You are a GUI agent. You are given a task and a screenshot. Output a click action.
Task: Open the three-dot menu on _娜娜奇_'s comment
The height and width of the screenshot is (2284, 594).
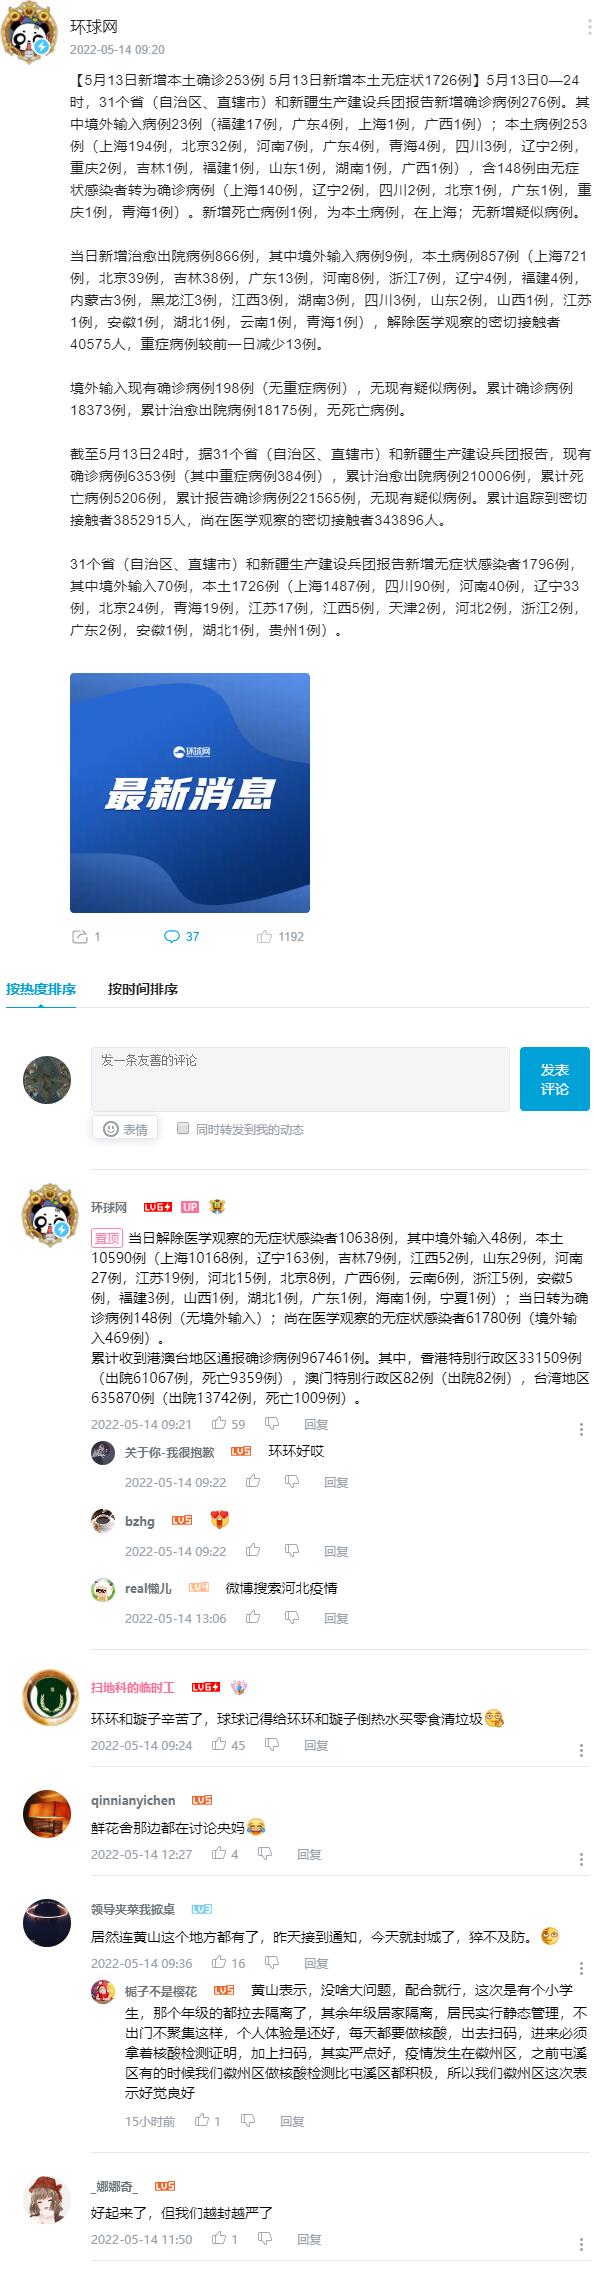pos(582,2245)
